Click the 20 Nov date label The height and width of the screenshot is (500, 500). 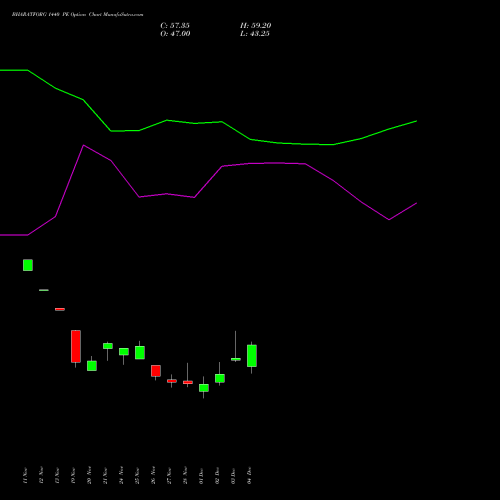click(x=89, y=475)
